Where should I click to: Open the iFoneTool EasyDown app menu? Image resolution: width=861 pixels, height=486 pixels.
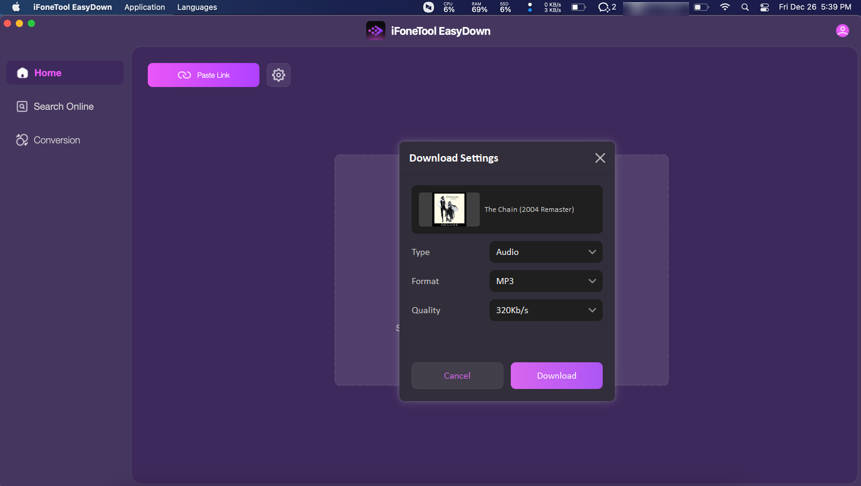coord(72,7)
